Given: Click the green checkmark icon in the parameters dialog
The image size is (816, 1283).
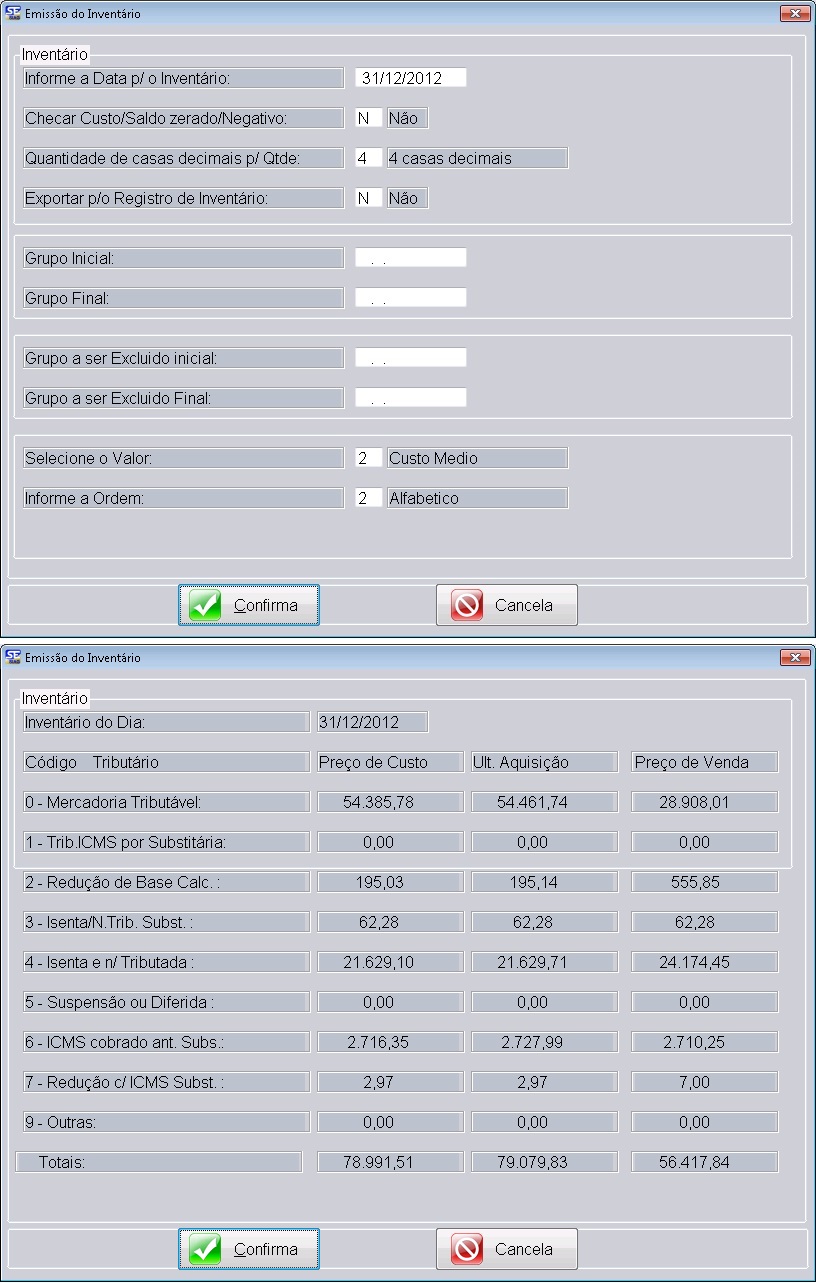Looking at the screenshot, I should point(205,606).
